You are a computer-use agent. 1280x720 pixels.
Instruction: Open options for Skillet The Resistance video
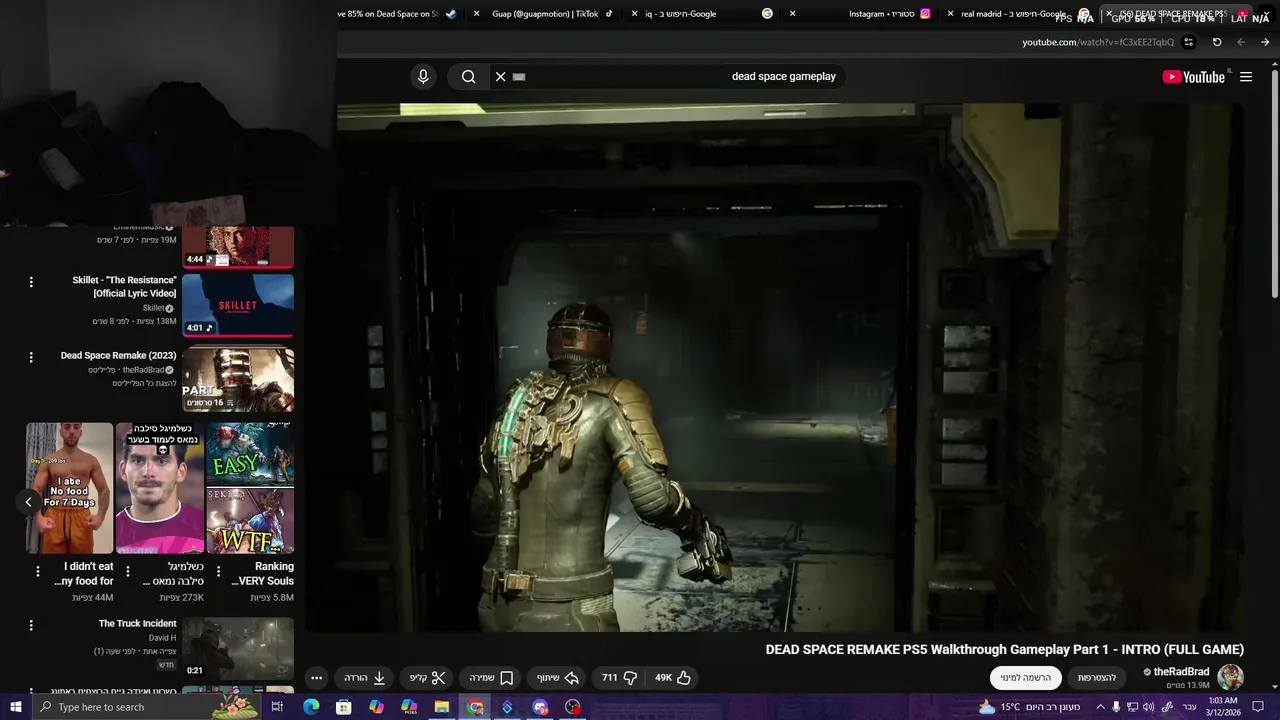coord(31,282)
